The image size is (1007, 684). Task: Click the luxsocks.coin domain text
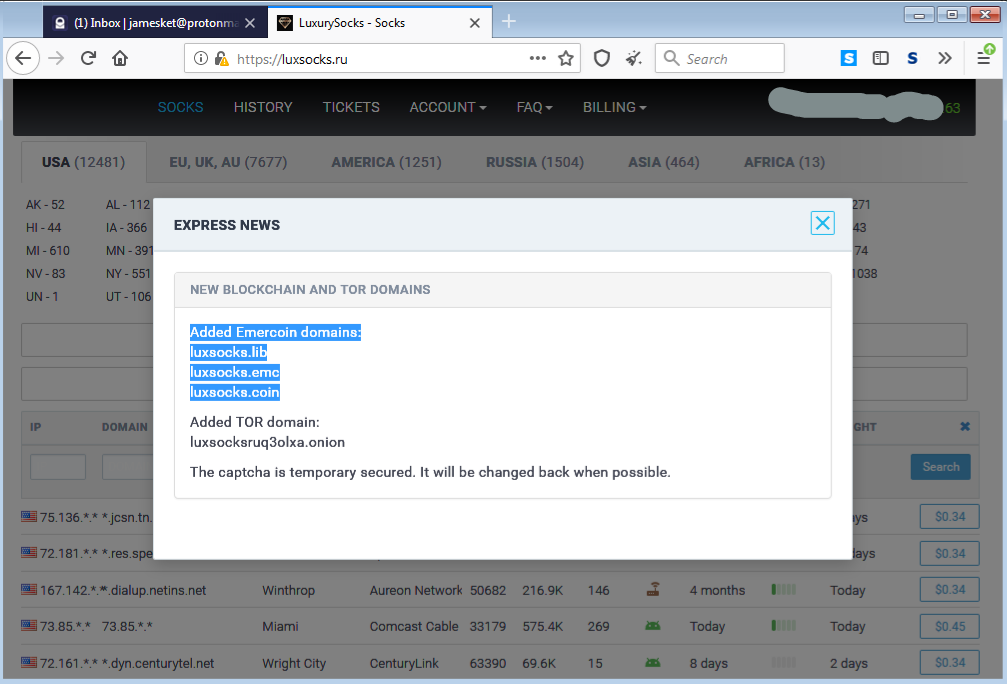234,392
